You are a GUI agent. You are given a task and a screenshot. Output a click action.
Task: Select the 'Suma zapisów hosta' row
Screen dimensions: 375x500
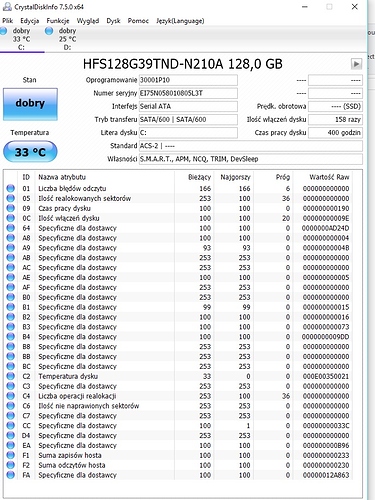click(x=178, y=455)
